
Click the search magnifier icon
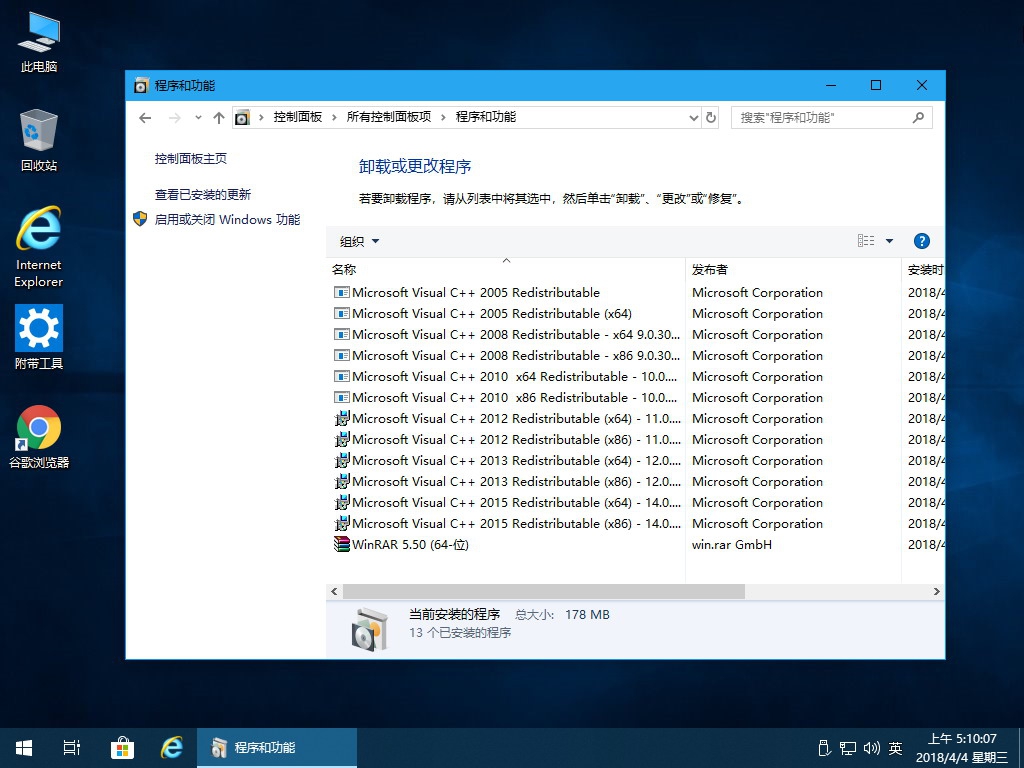[x=918, y=118]
